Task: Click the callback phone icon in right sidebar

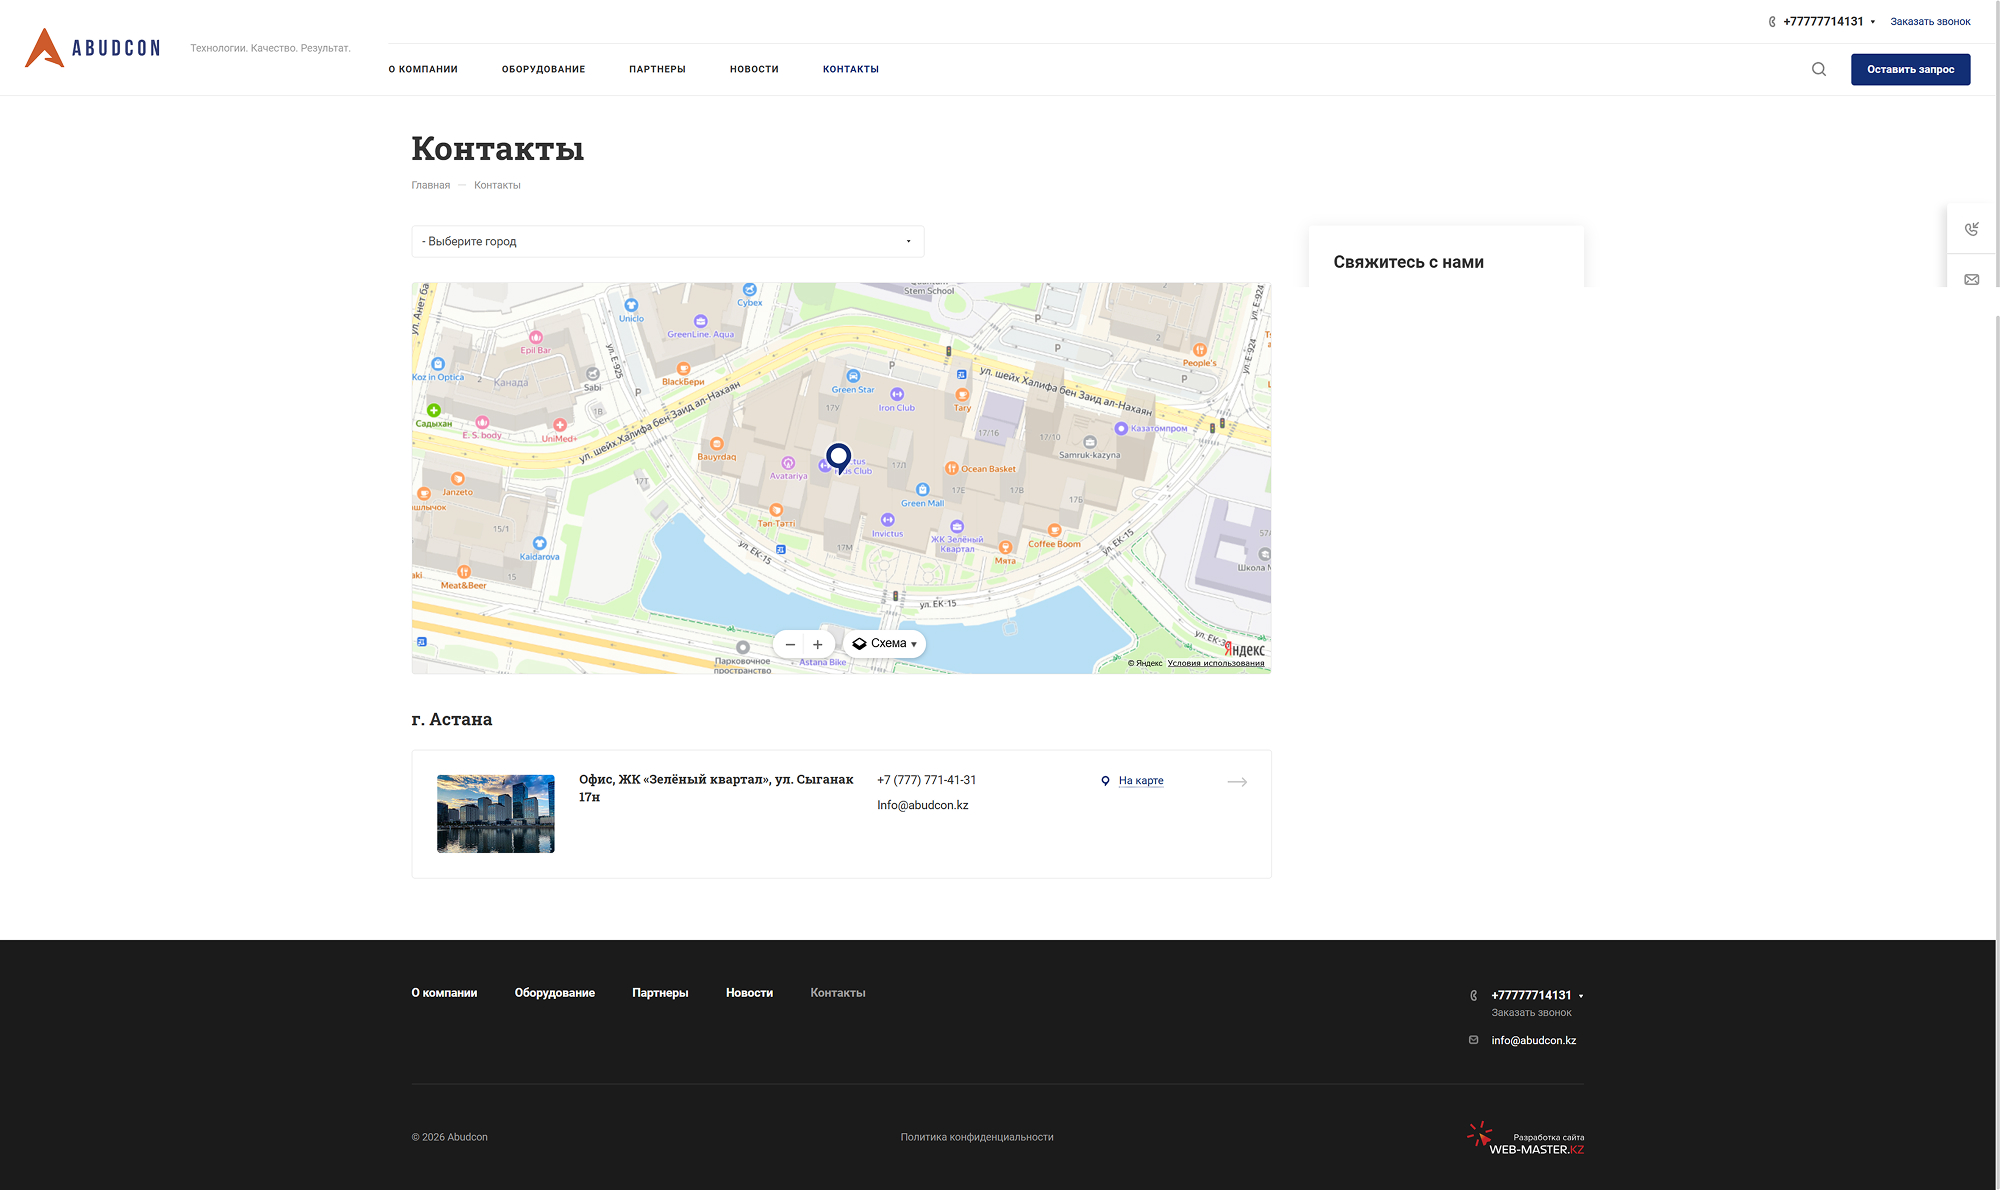Action: tap(1972, 228)
